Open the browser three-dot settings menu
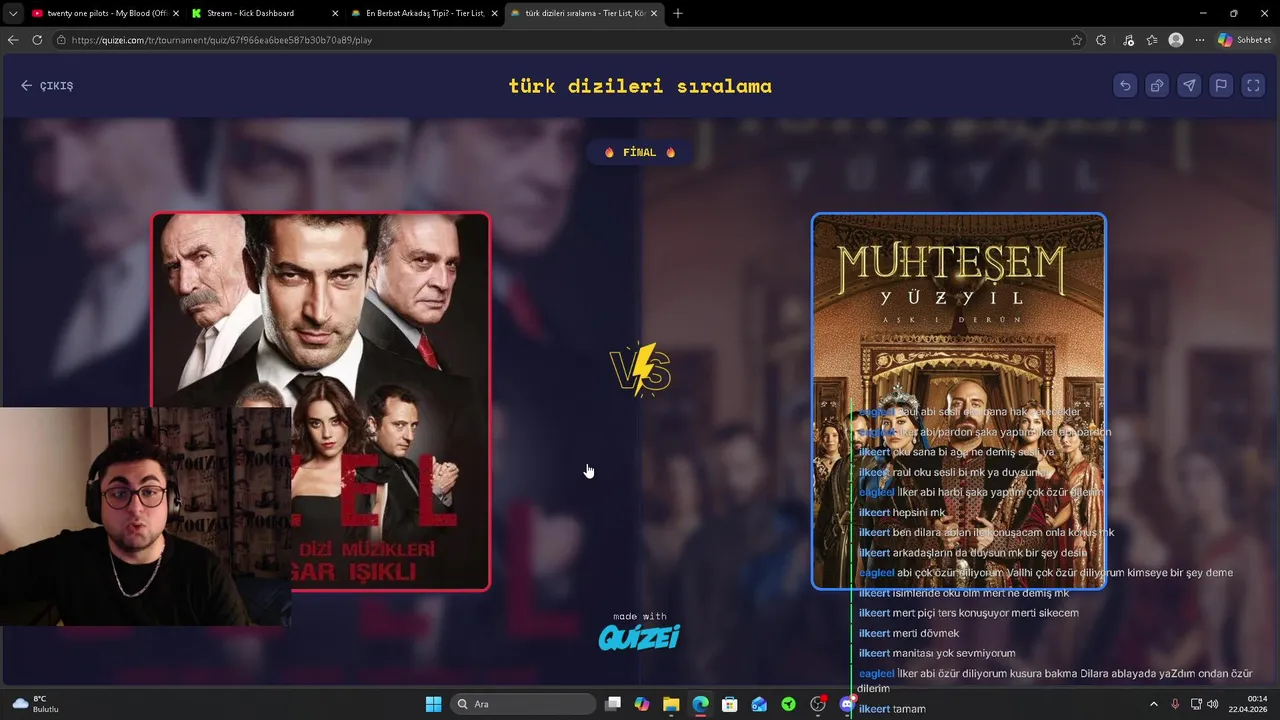This screenshot has width=1280, height=720. (x=1200, y=40)
